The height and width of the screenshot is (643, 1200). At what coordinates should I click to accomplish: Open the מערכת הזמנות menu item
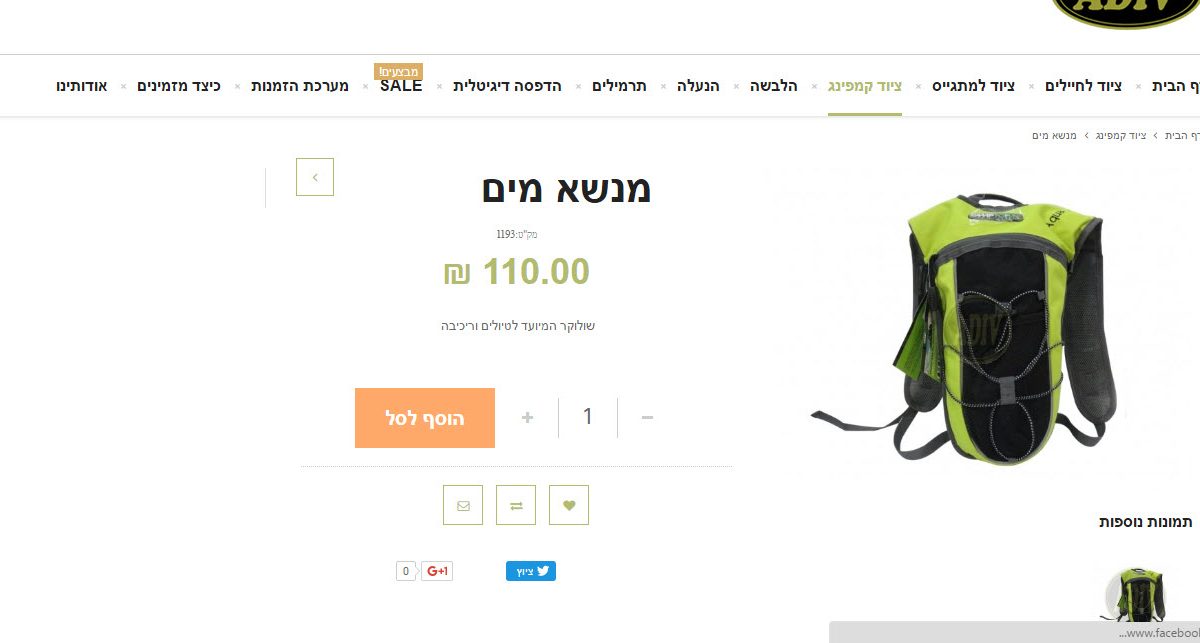300,86
